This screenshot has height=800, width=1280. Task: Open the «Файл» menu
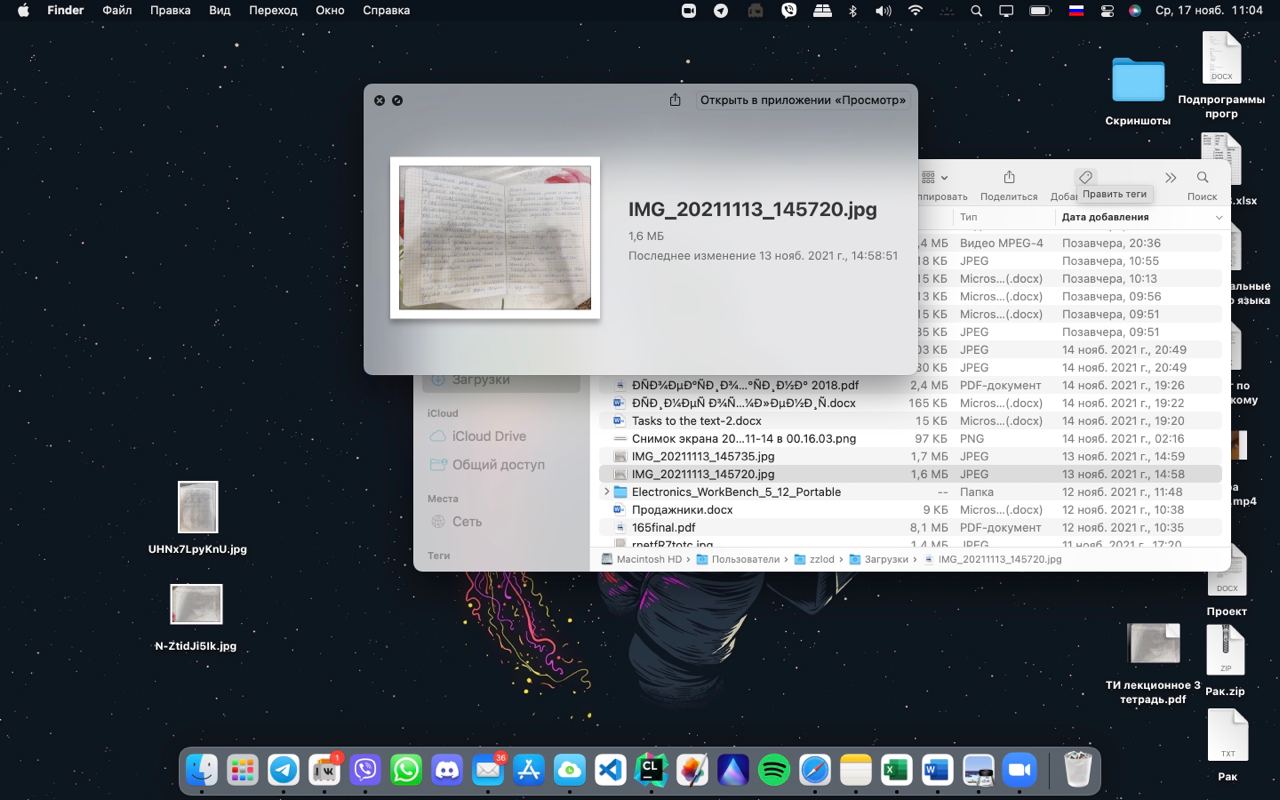(x=117, y=10)
